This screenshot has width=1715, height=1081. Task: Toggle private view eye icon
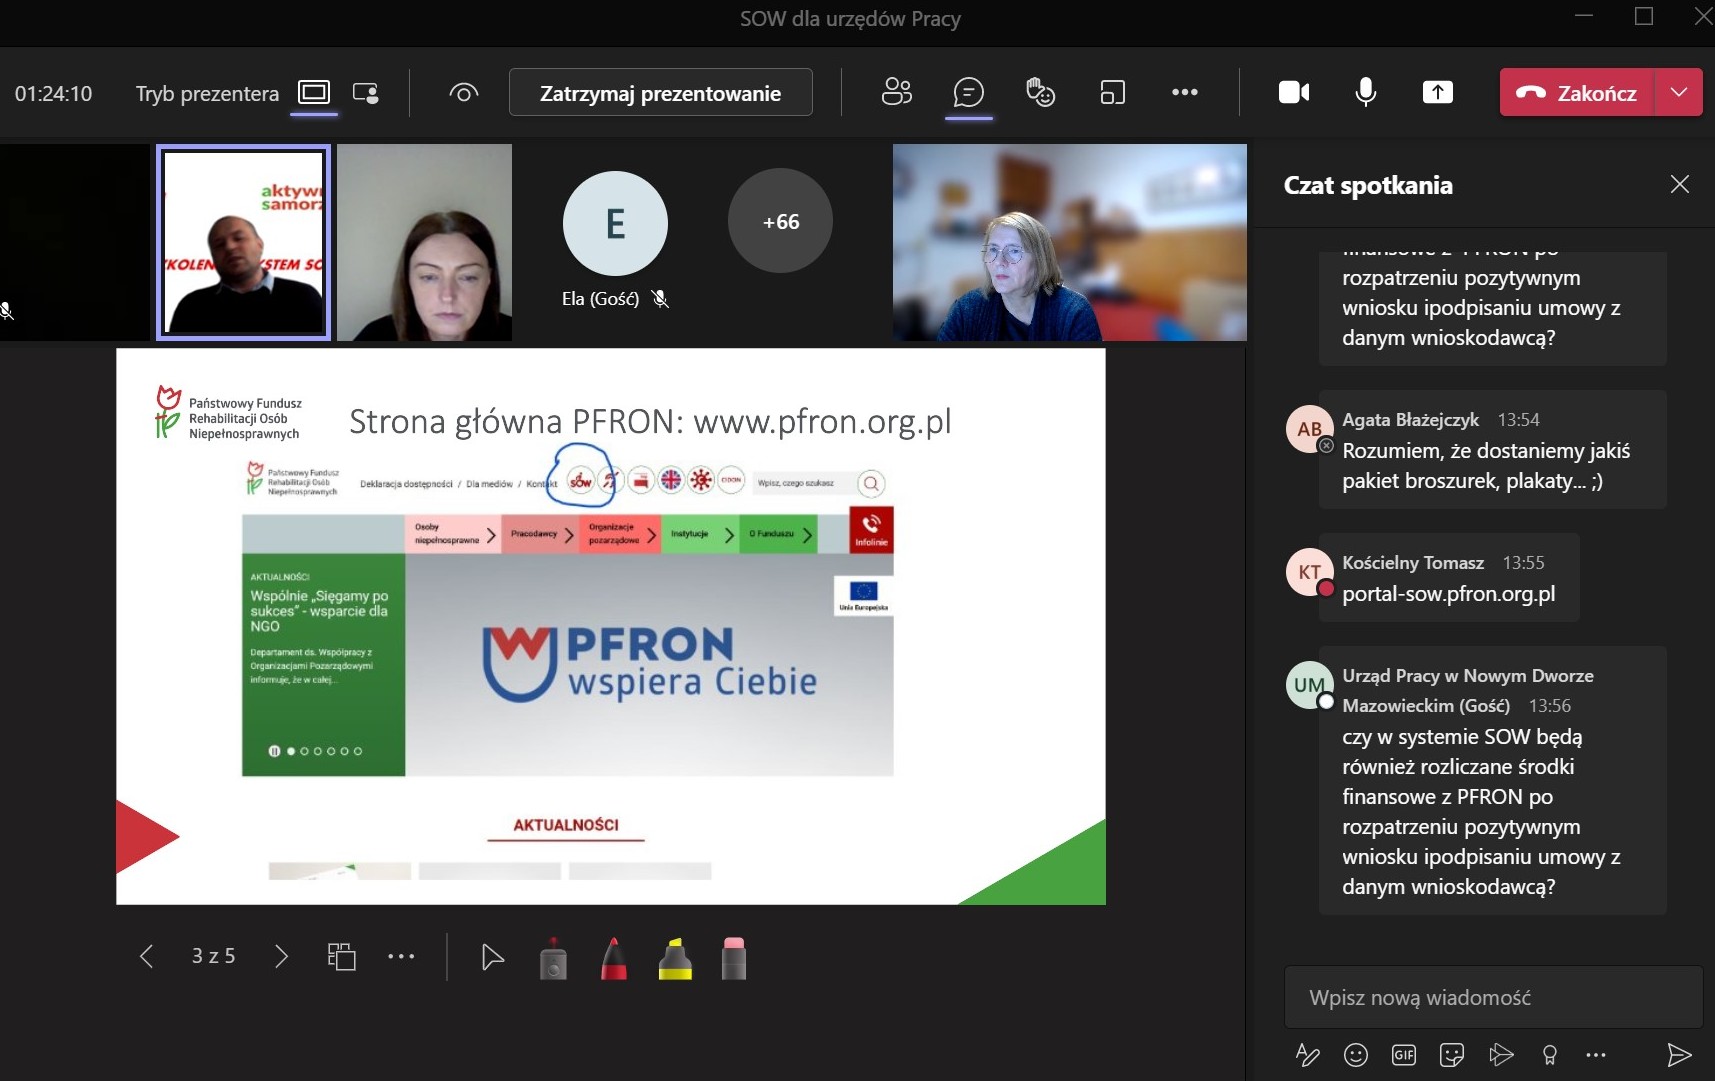click(x=463, y=93)
